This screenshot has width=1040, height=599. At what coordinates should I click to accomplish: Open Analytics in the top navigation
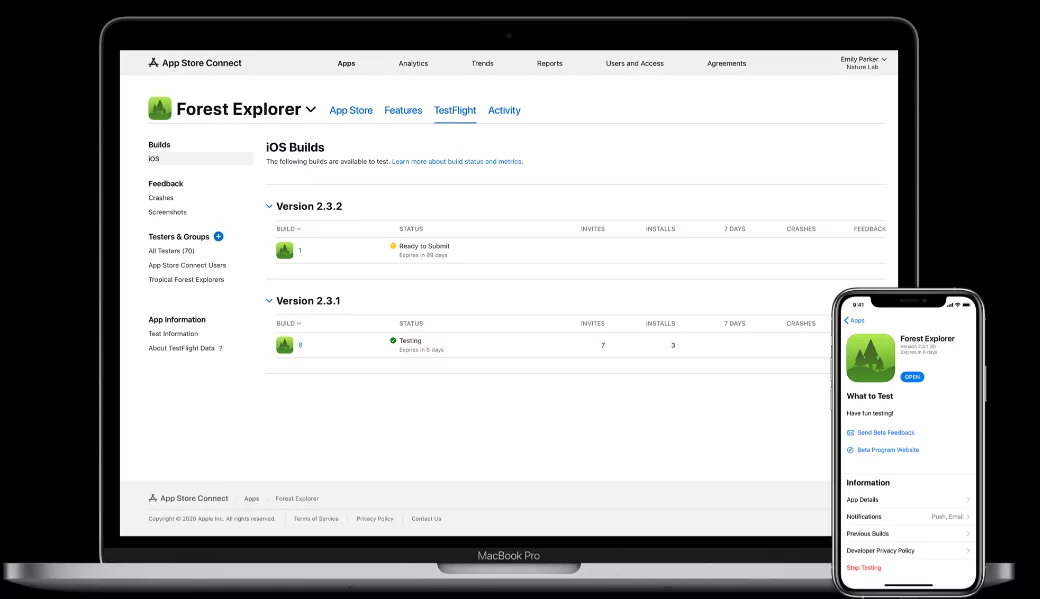tap(413, 64)
